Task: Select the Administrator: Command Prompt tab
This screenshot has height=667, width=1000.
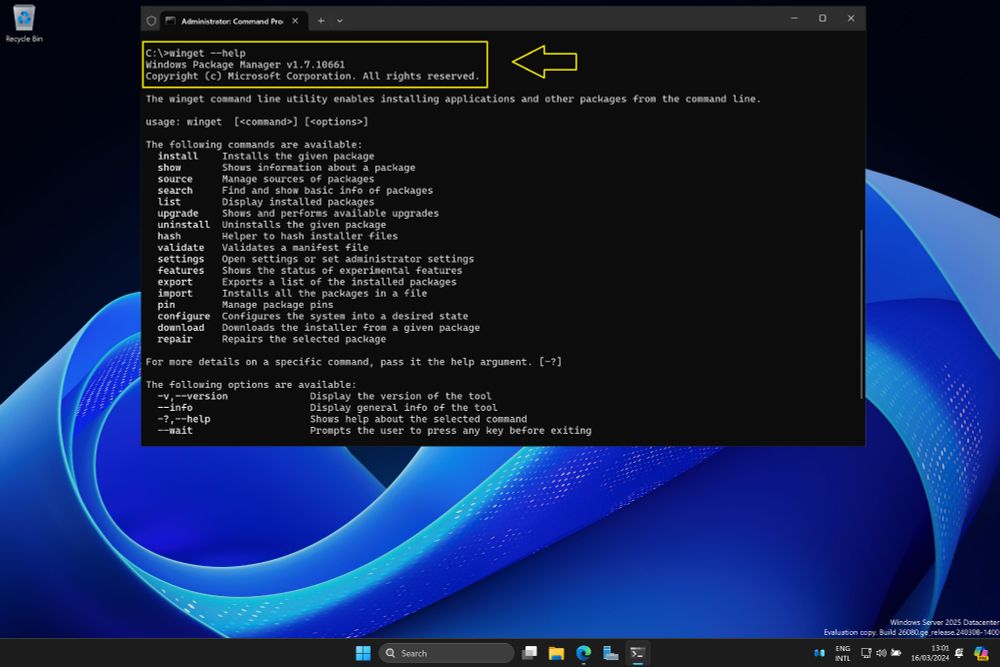Action: [x=232, y=21]
